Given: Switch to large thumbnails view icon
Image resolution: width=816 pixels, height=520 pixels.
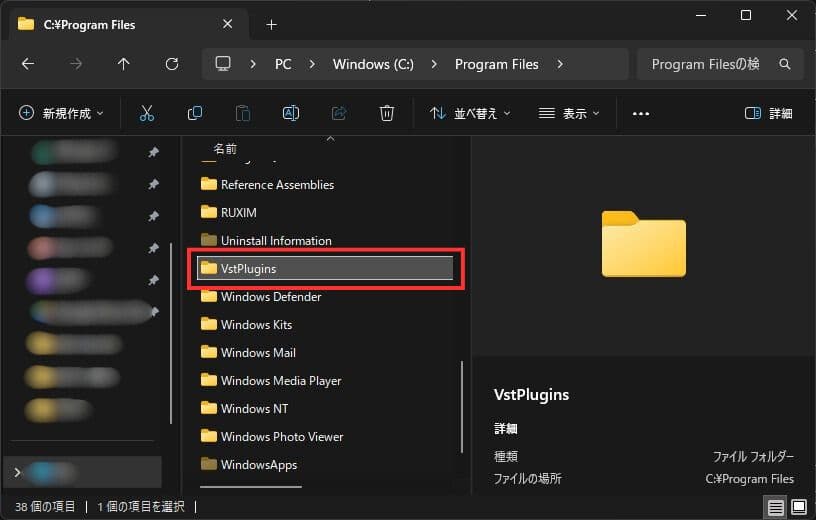Looking at the screenshot, I should click(x=798, y=507).
